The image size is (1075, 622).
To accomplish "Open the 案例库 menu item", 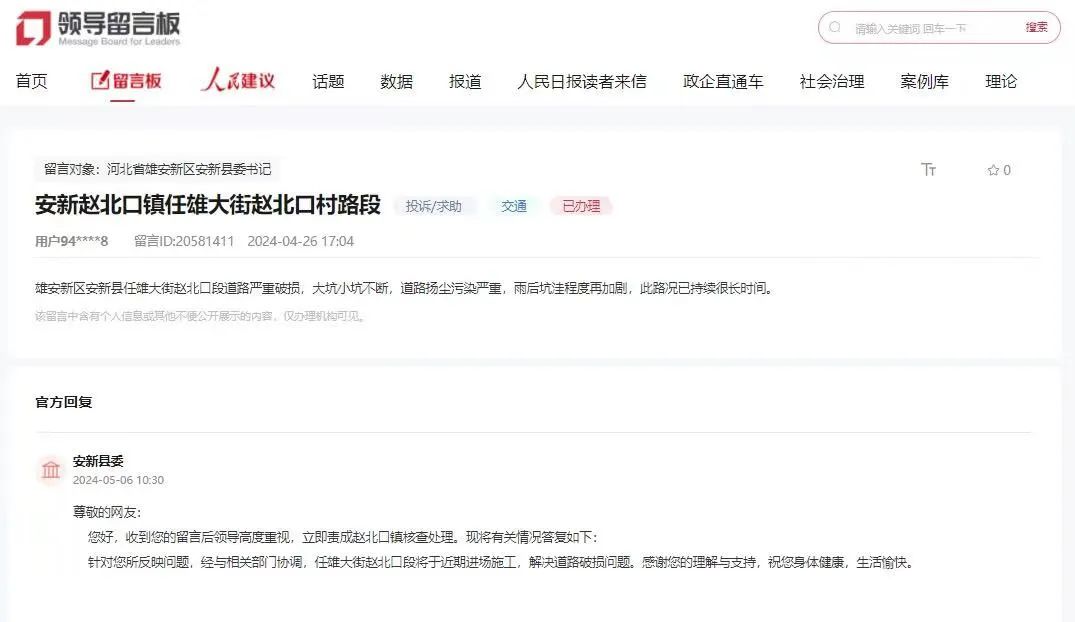I will (924, 82).
